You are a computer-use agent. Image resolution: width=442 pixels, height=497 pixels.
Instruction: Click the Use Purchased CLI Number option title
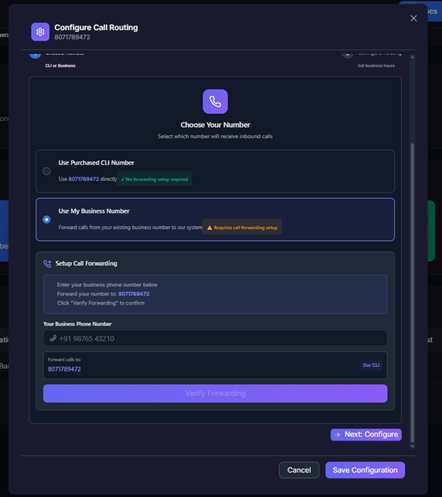(96, 163)
